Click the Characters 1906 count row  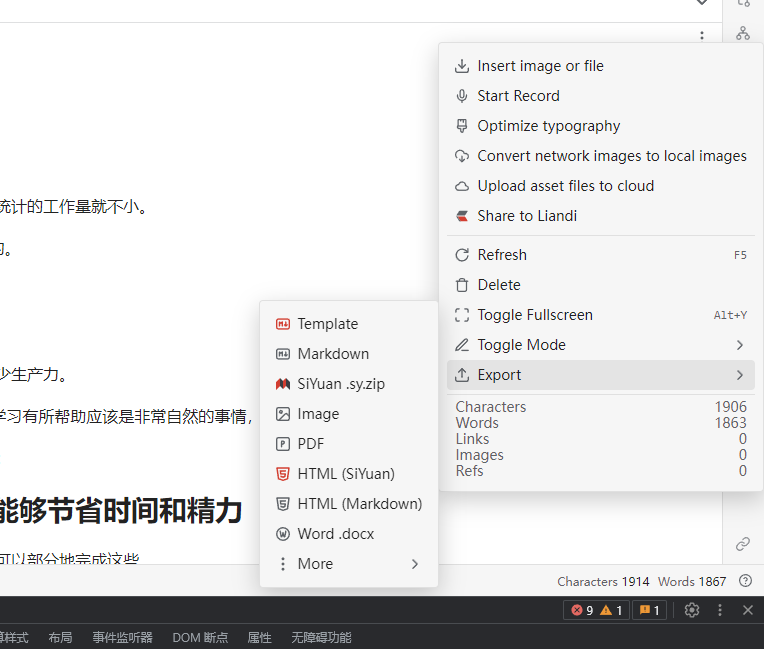coord(601,407)
